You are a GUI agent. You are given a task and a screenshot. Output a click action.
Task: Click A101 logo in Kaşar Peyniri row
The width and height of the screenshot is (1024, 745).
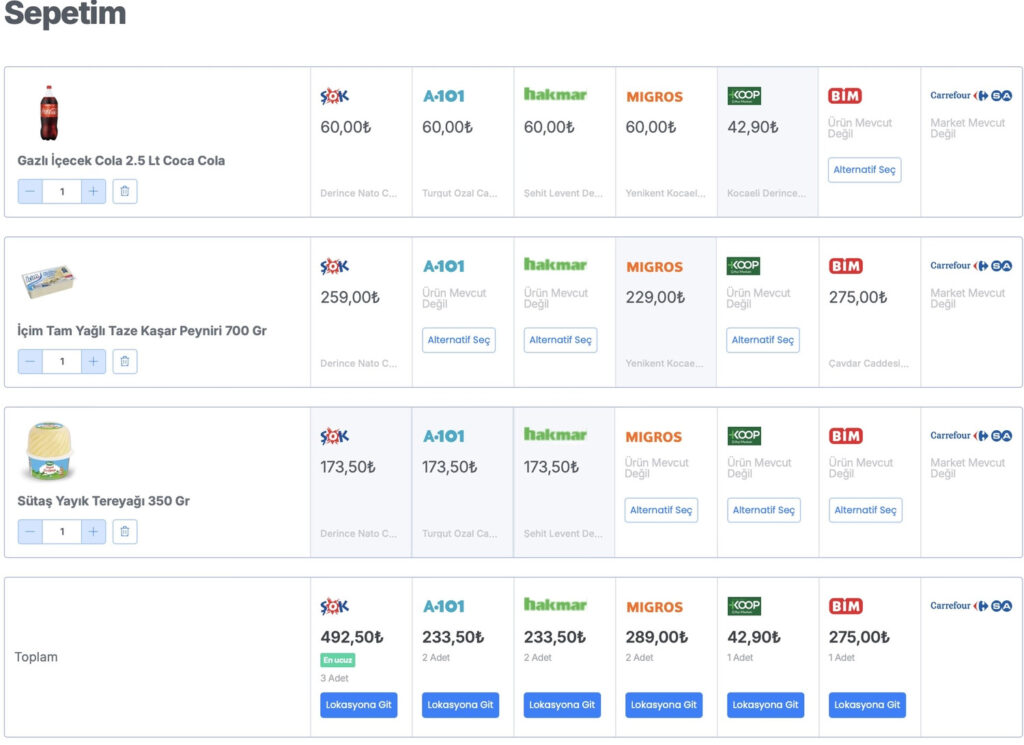point(443,266)
